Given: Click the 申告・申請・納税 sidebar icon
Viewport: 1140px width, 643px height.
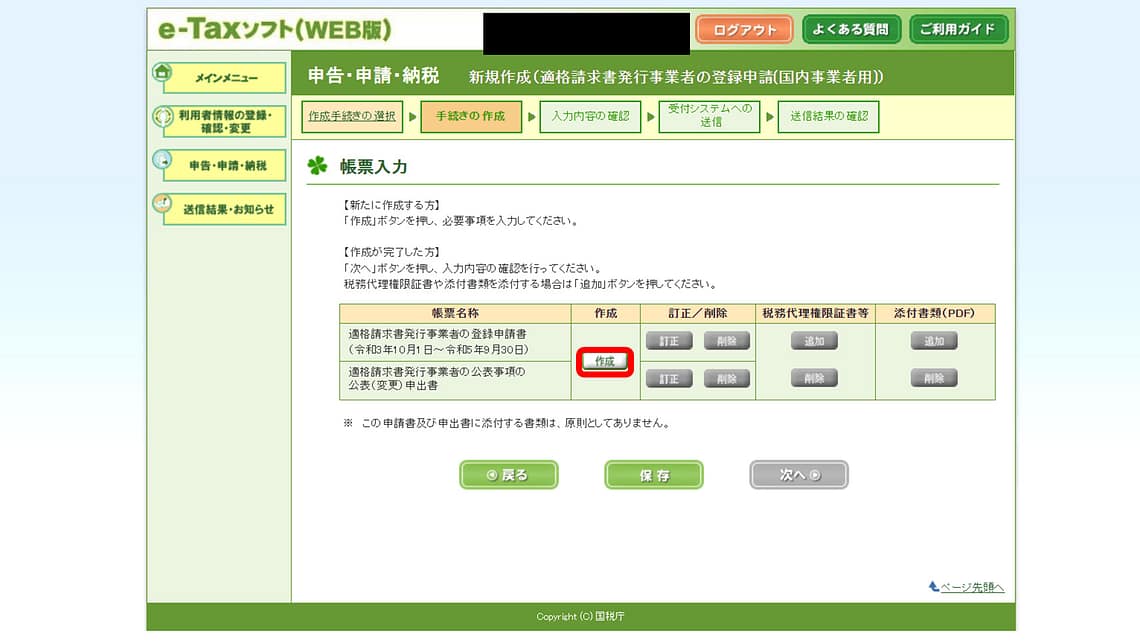Looking at the screenshot, I should pos(162,160).
